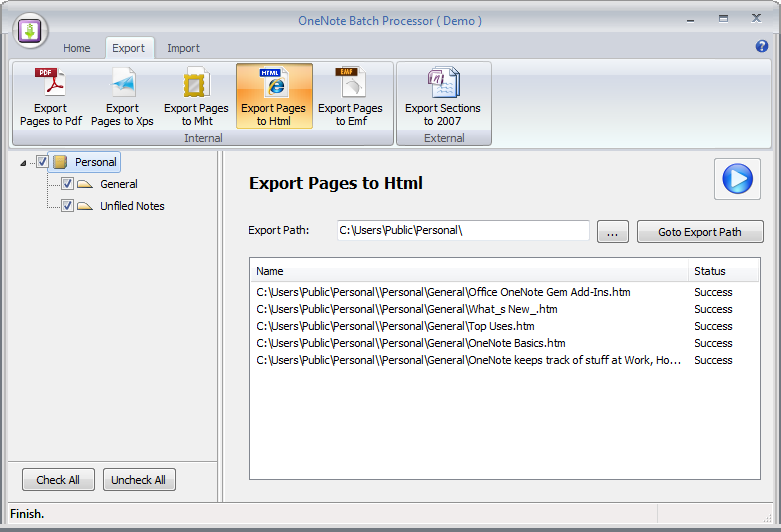Select the OneNote keeps track of stuff row

505,360
